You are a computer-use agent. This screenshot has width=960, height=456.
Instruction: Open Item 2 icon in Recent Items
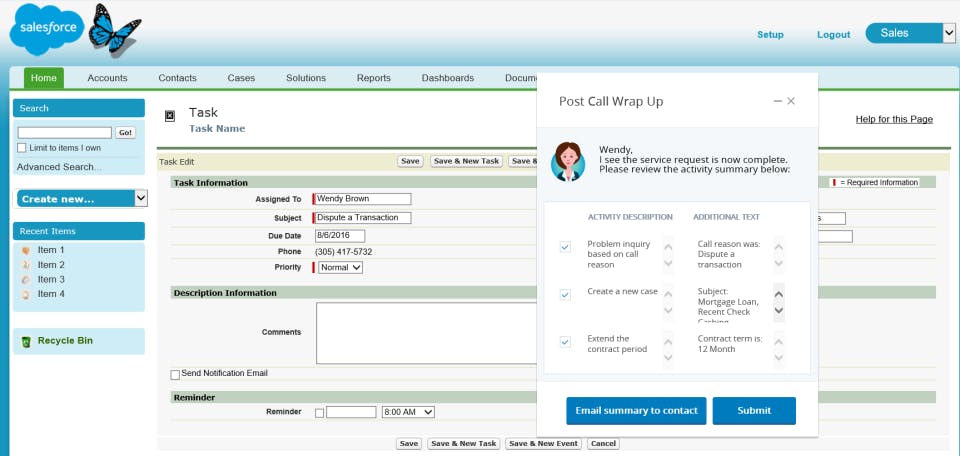click(26, 265)
